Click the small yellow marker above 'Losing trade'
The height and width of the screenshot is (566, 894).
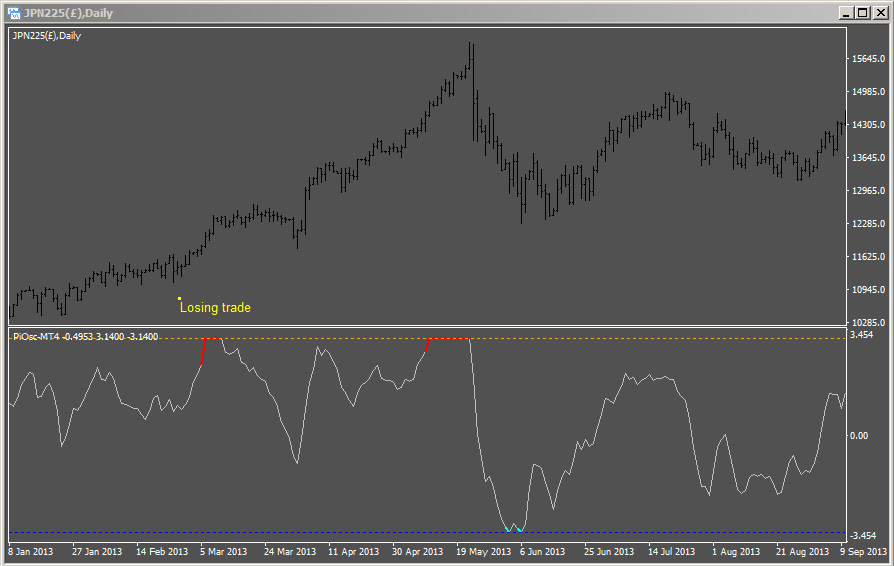[x=179, y=298]
